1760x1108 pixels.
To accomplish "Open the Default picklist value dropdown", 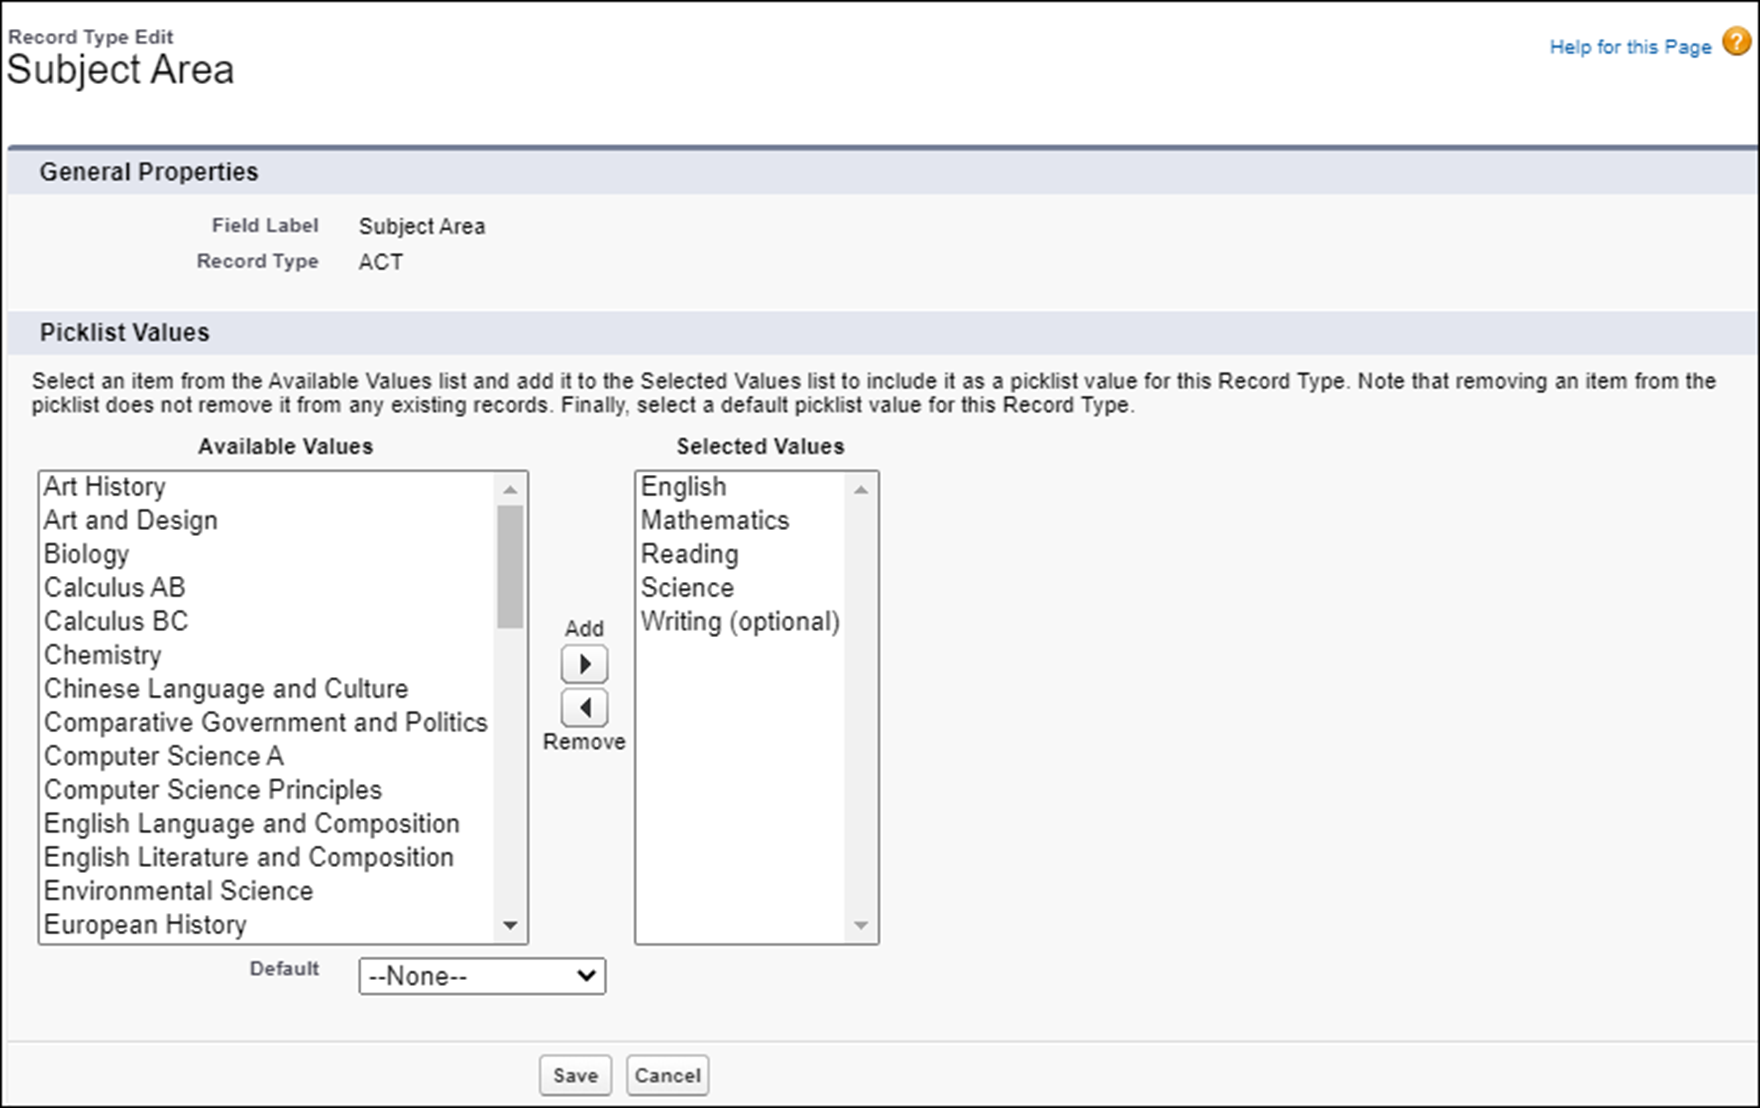I will (482, 976).
